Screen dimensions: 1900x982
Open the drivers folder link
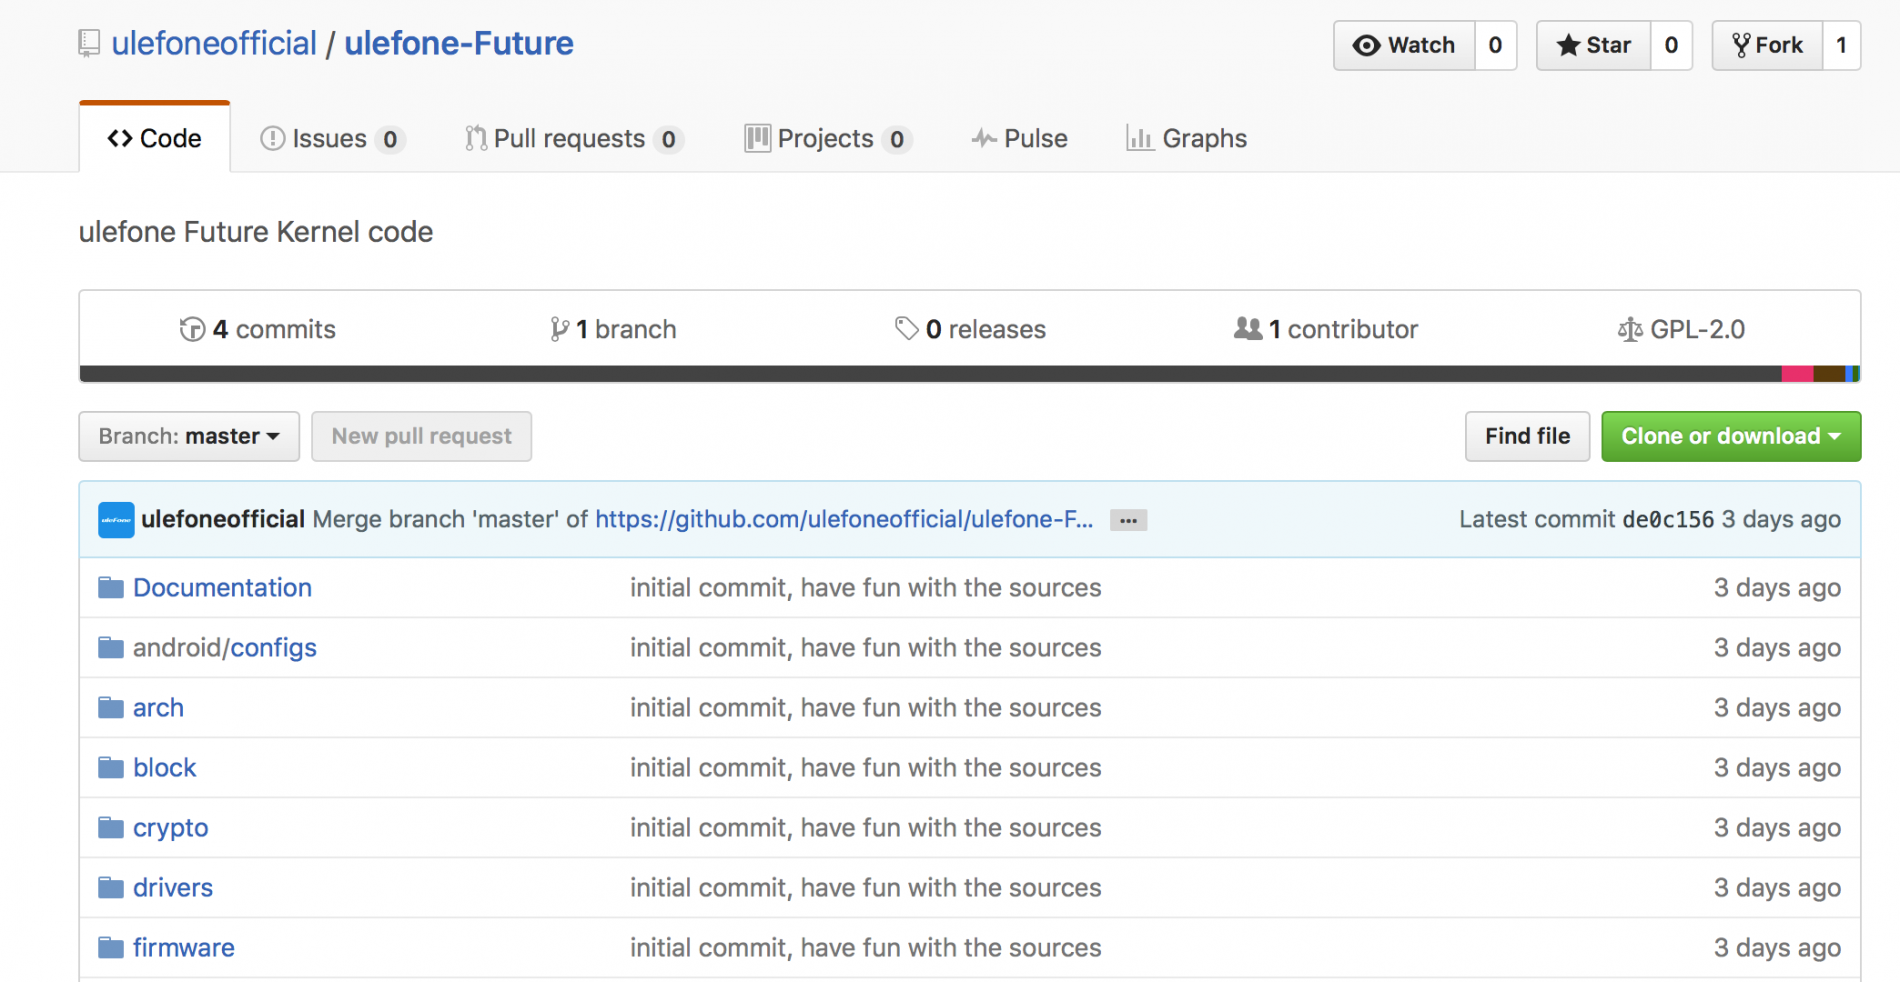[173, 888]
